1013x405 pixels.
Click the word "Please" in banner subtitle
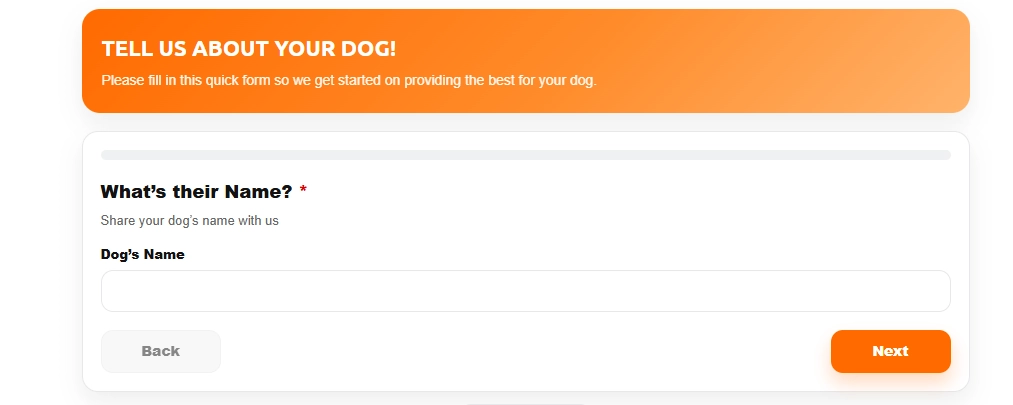click(122, 80)
